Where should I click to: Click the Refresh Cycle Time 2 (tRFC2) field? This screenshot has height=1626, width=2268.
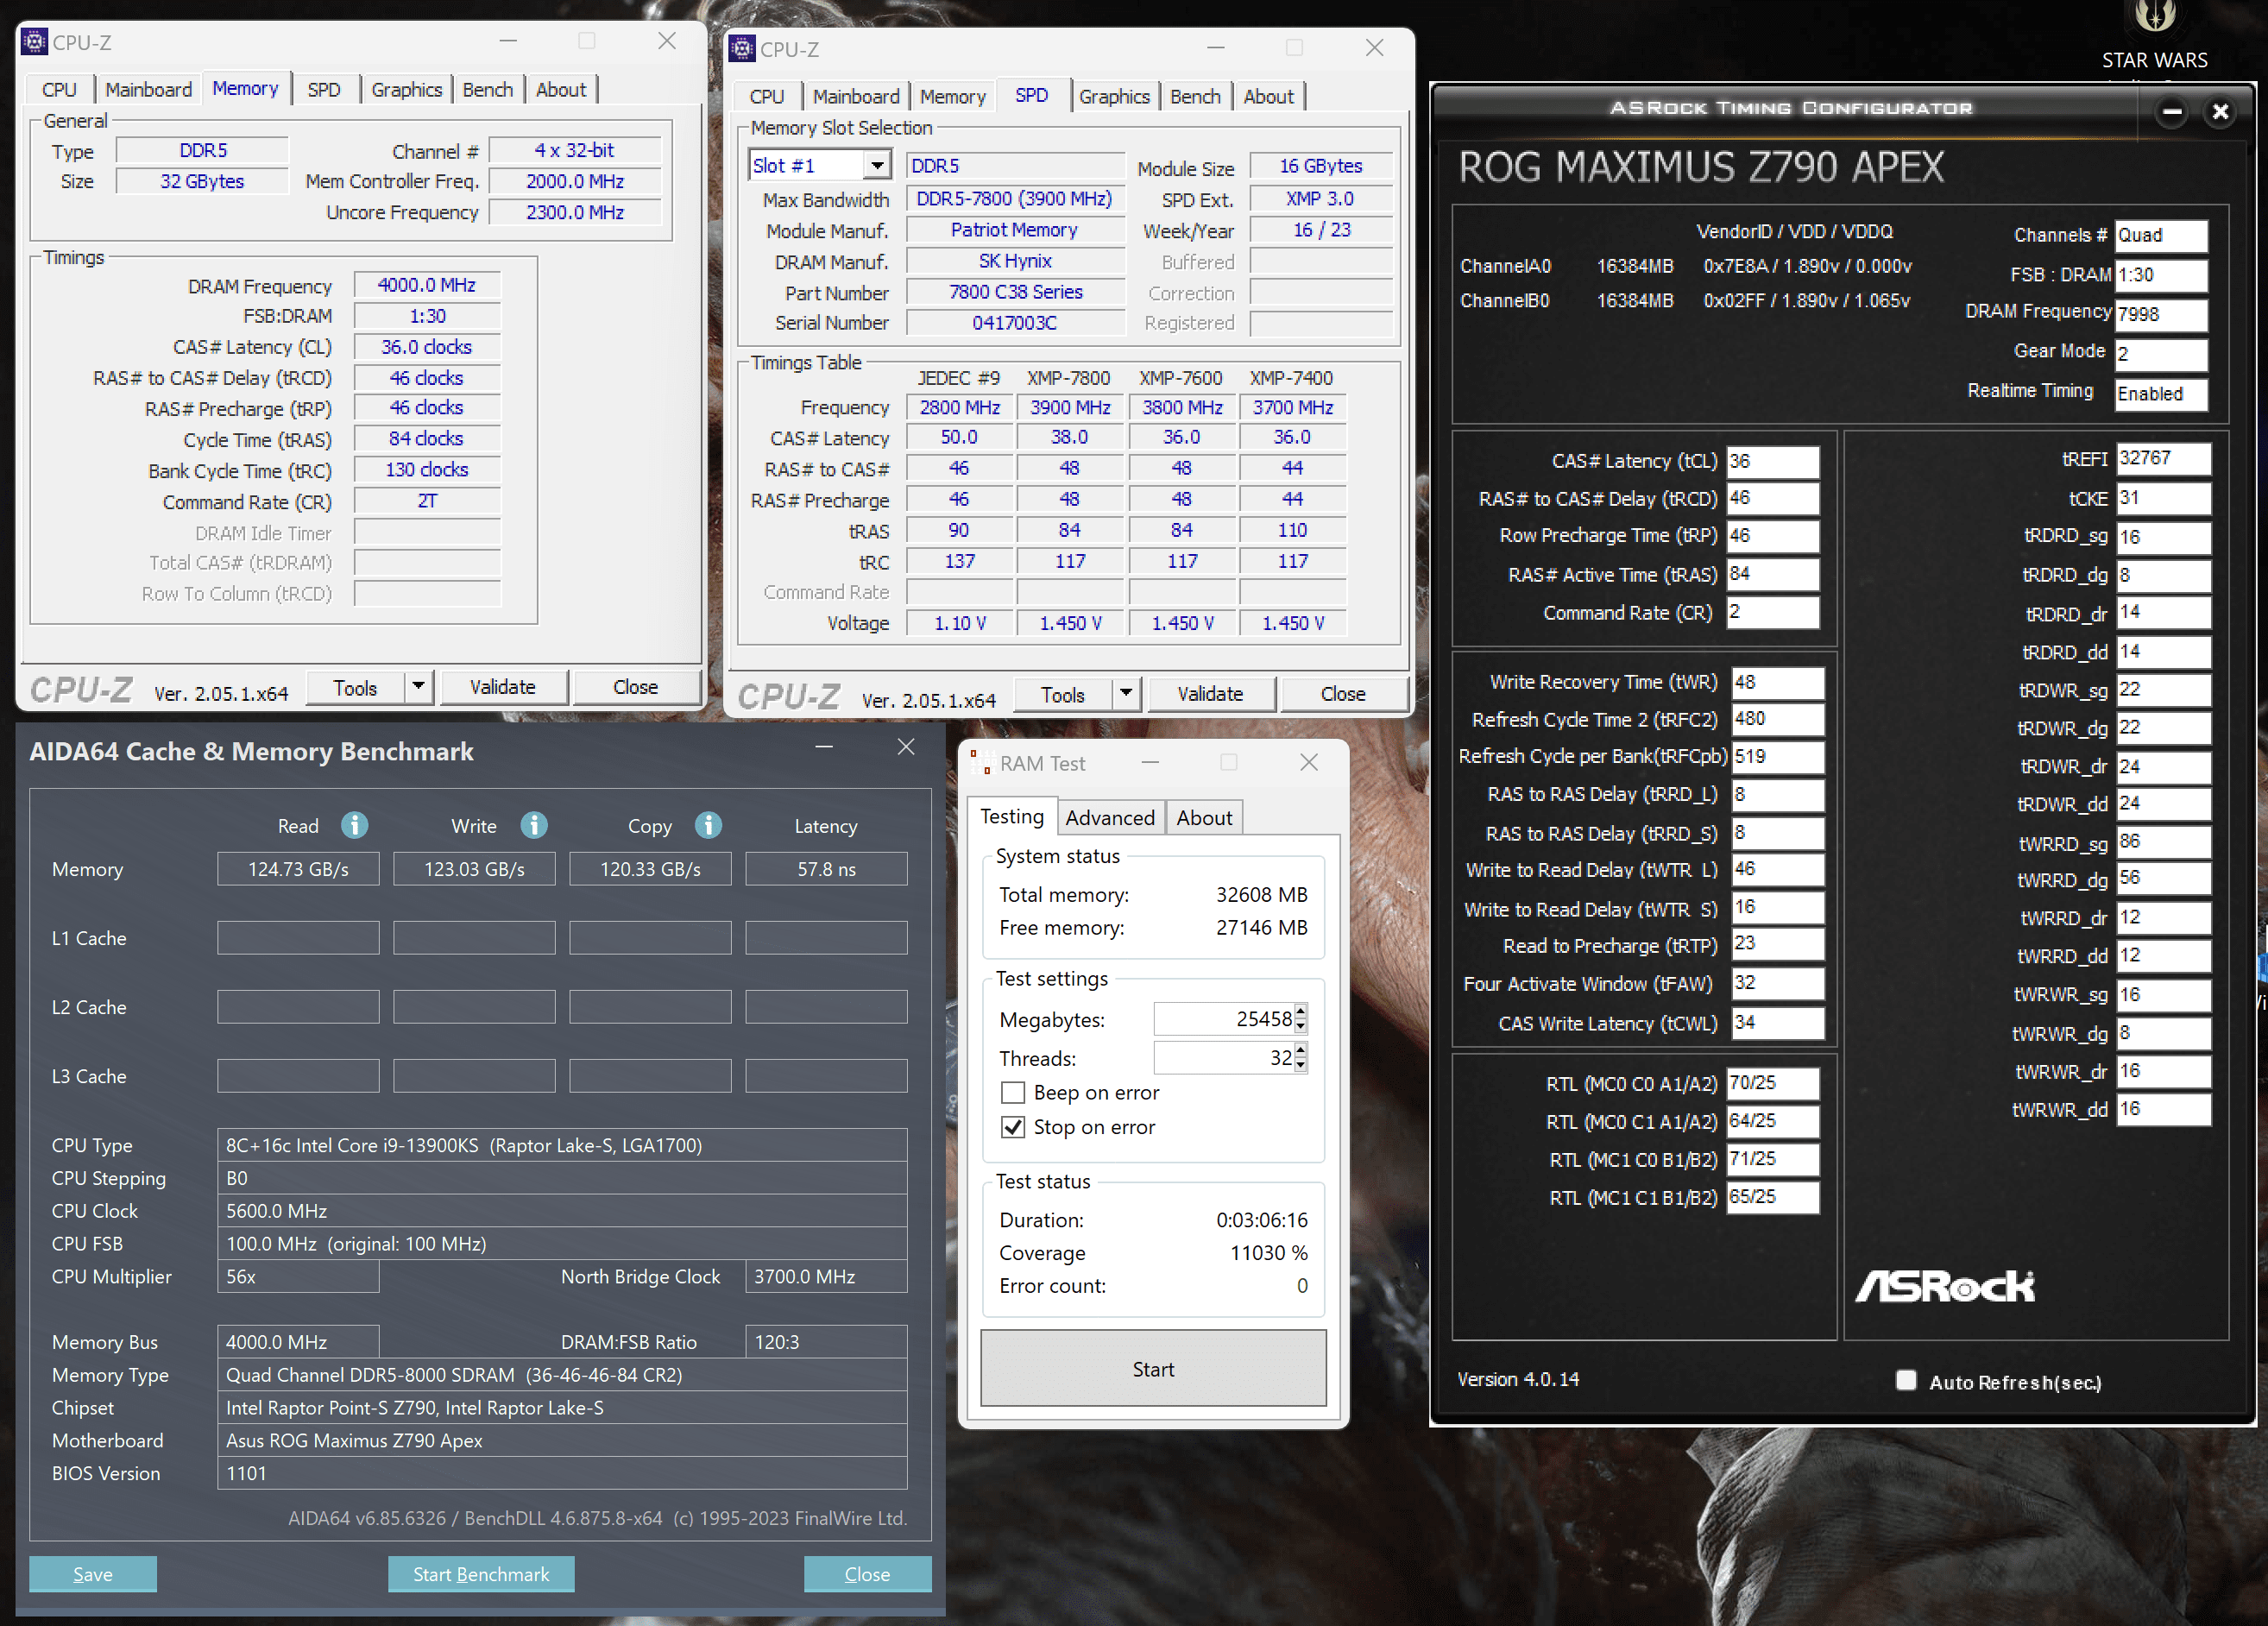[x=1777, y=719]
